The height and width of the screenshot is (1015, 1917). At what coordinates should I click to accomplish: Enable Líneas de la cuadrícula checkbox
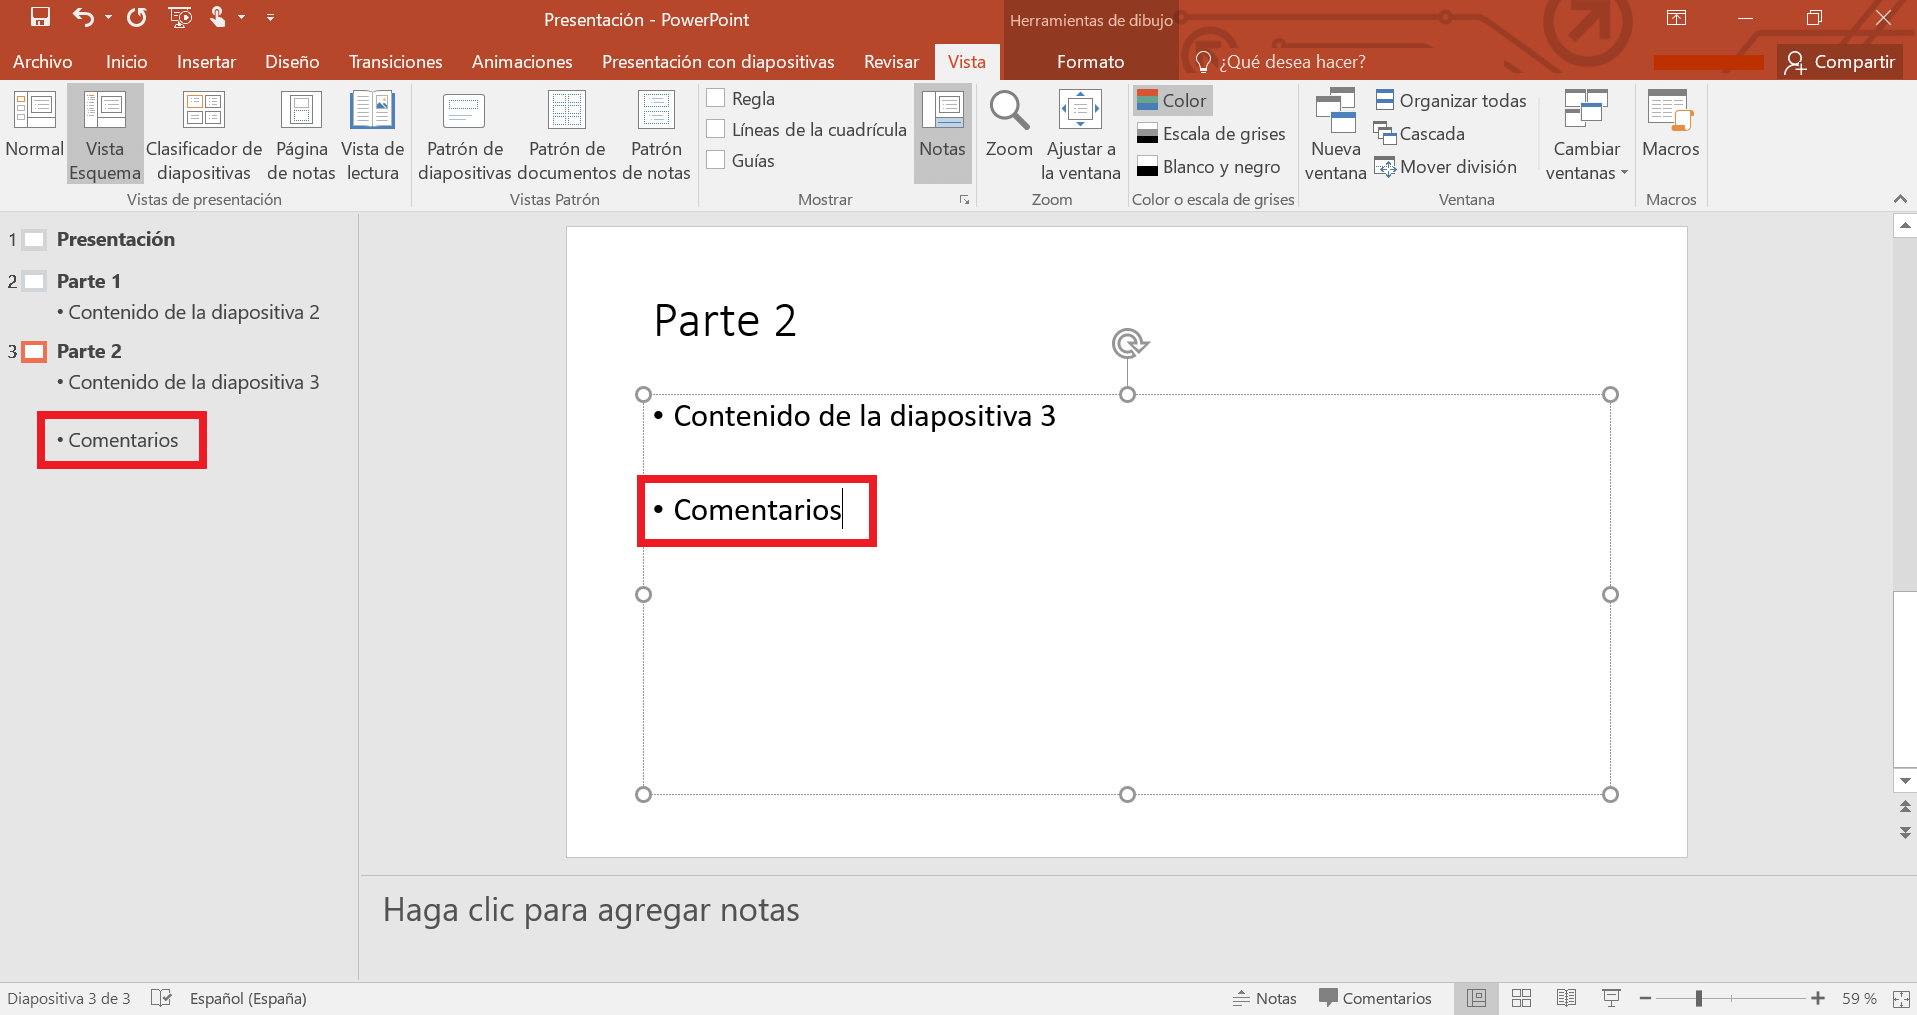tap(716, 129)
